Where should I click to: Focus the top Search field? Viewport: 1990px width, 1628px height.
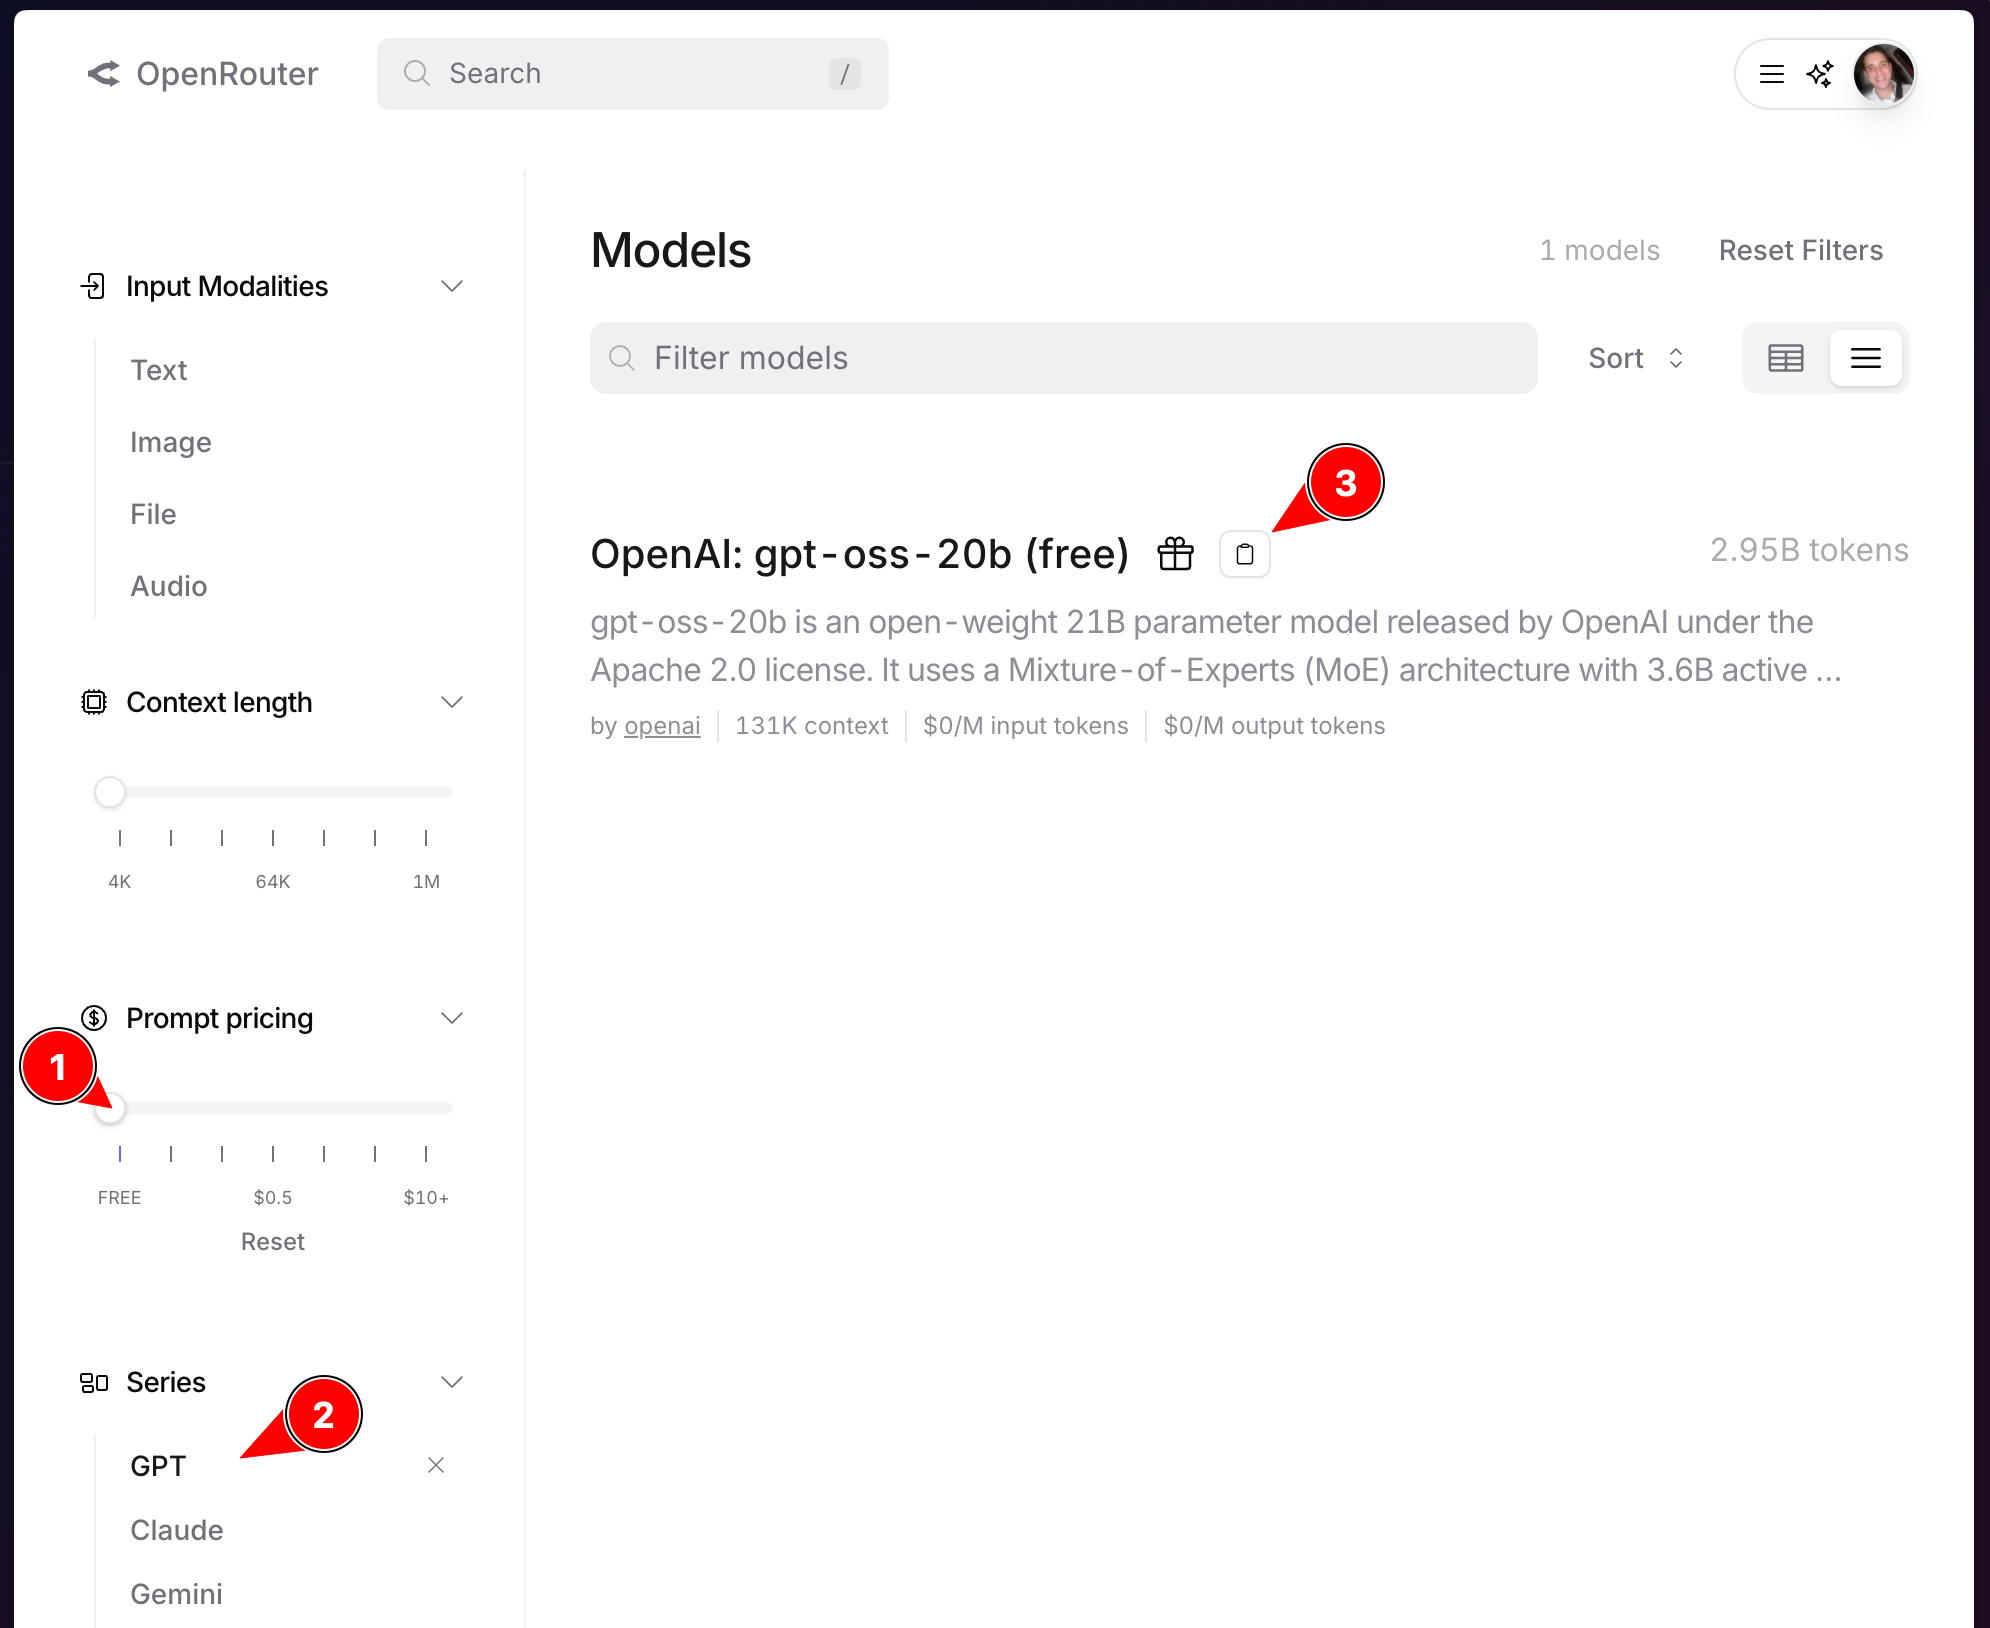click(x=633, y=74)
